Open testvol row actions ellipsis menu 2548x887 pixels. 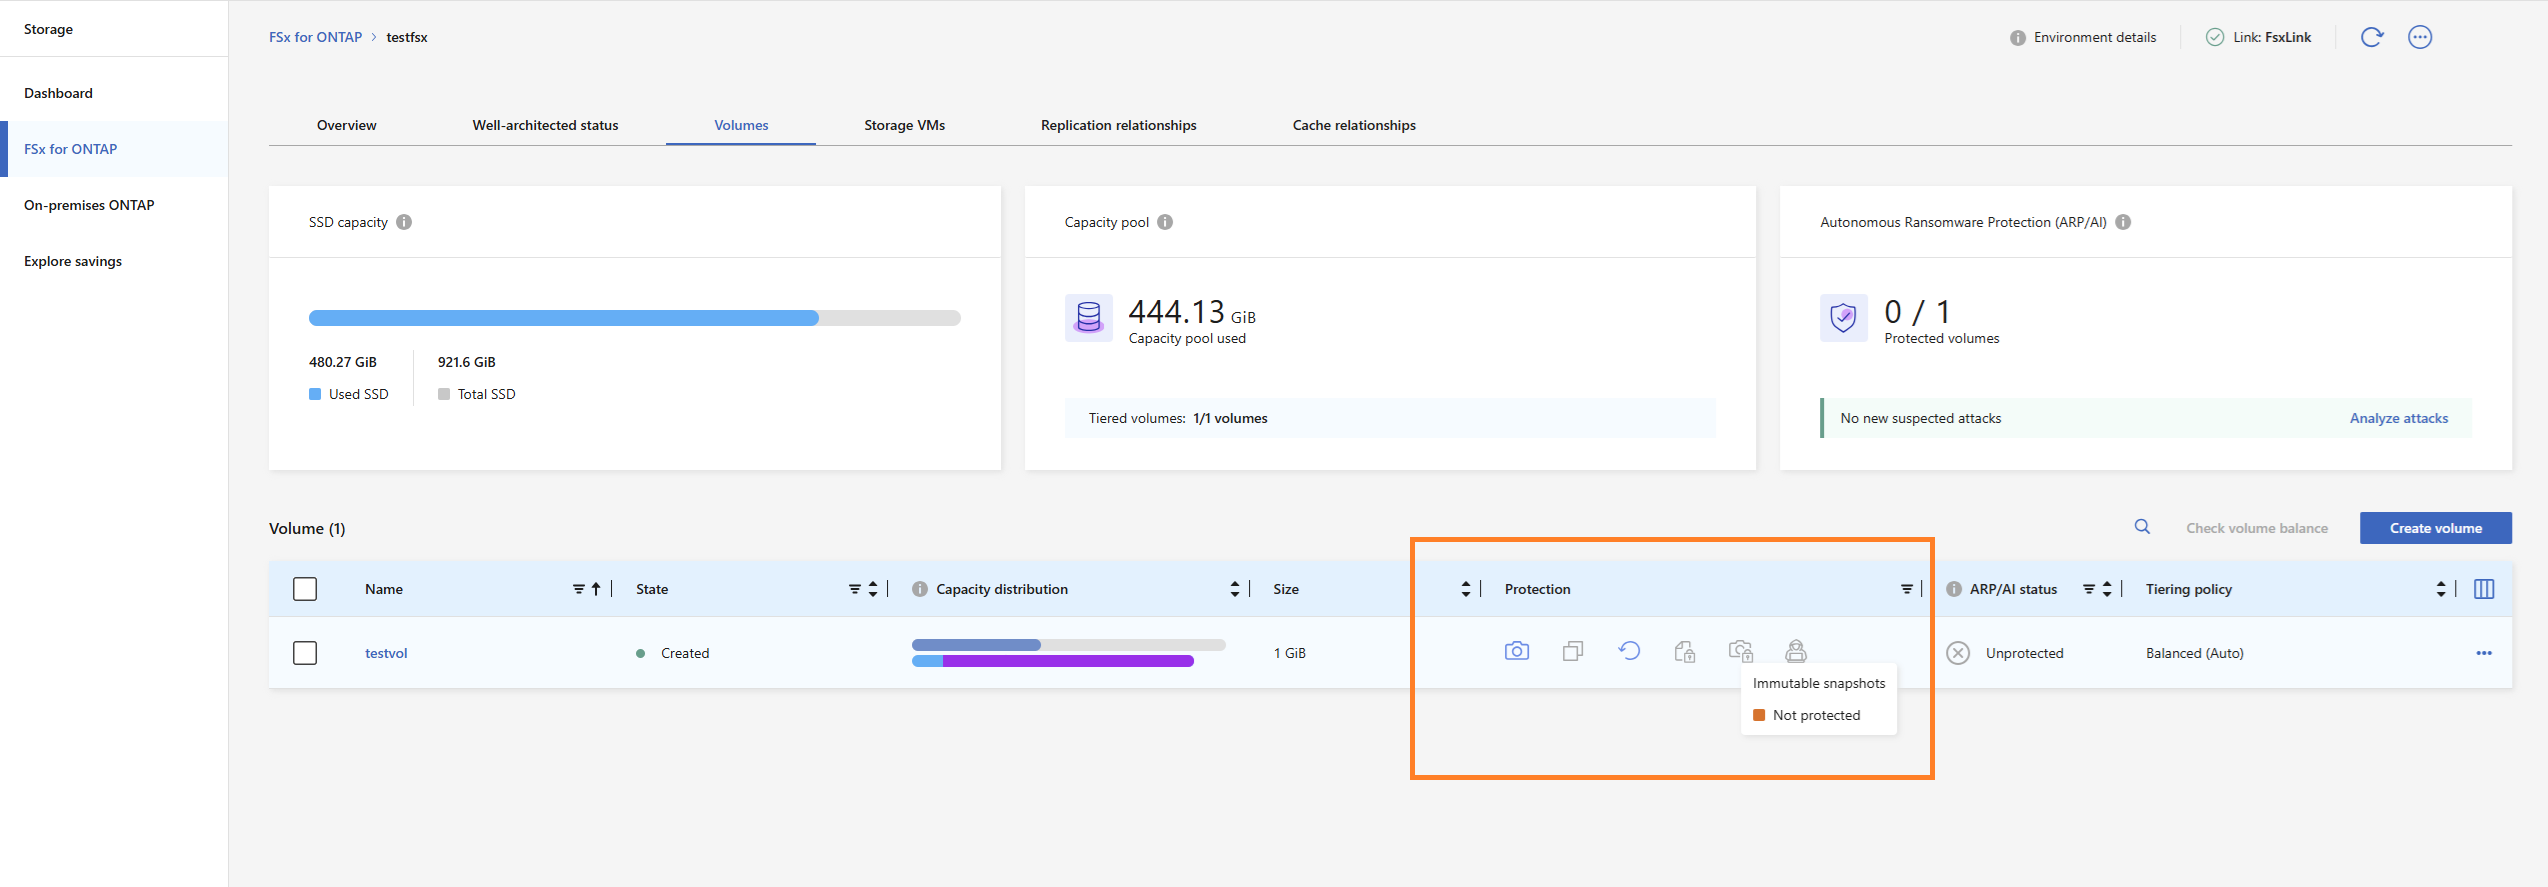point(2484,653)
